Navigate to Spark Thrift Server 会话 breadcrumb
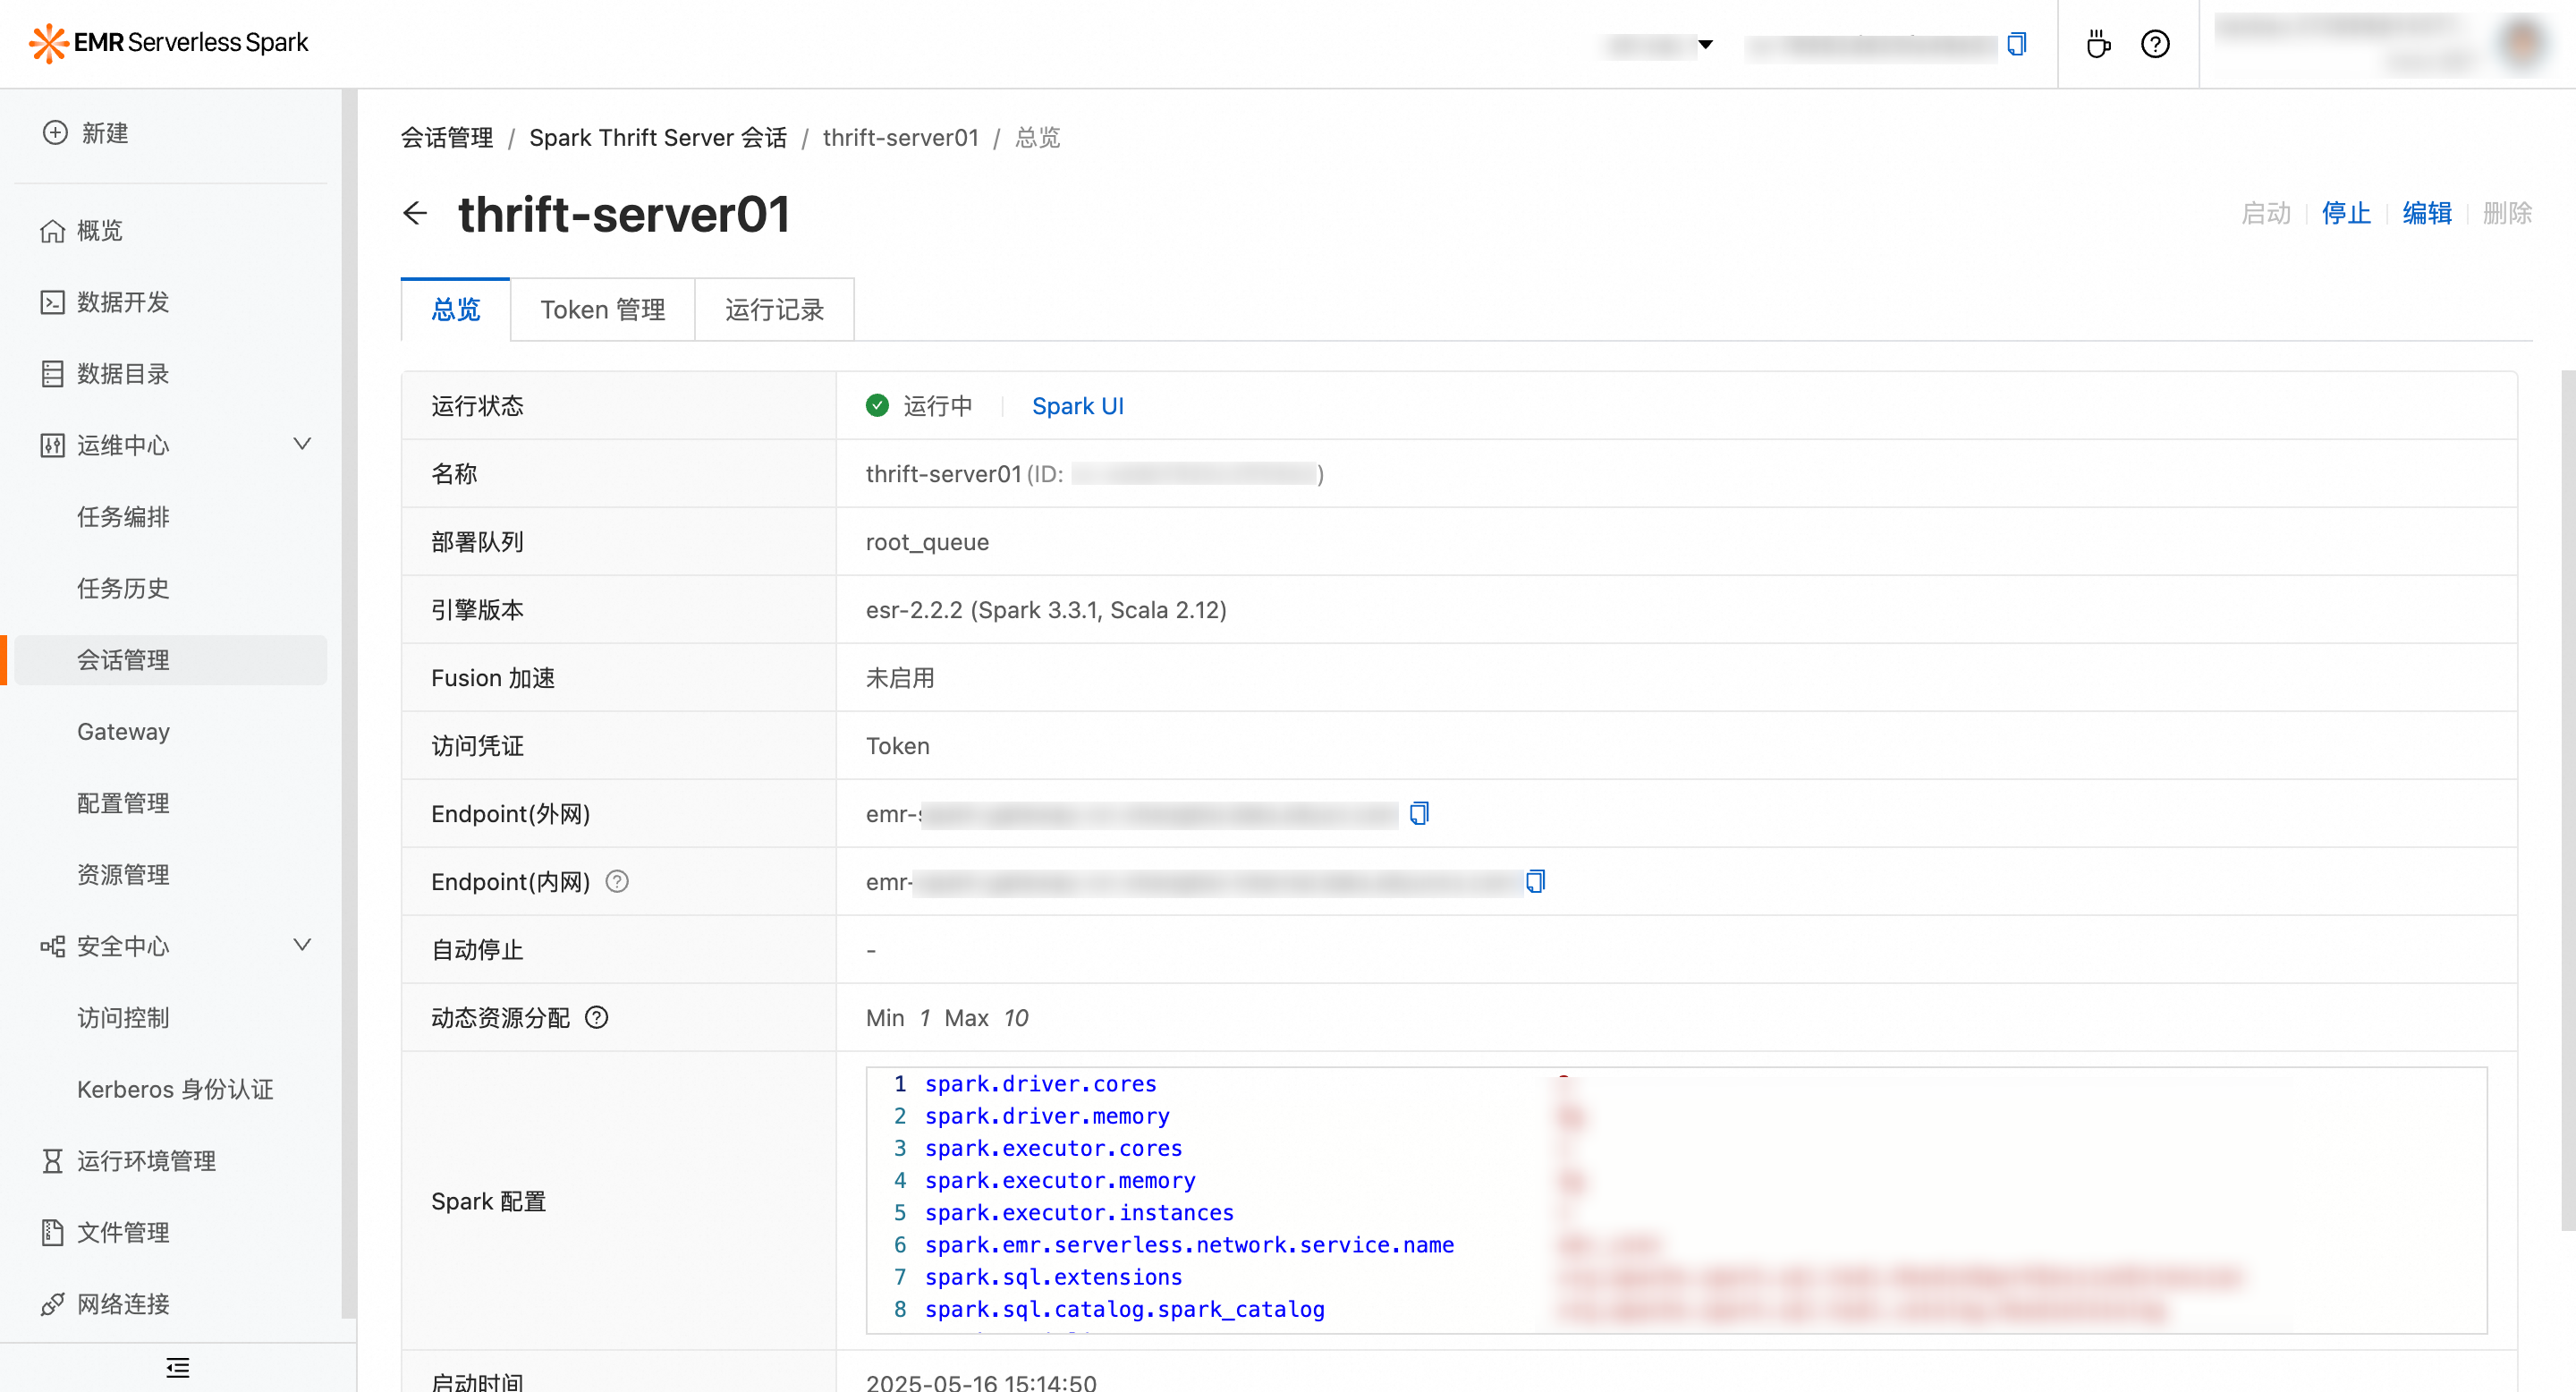 click(658, 137)
